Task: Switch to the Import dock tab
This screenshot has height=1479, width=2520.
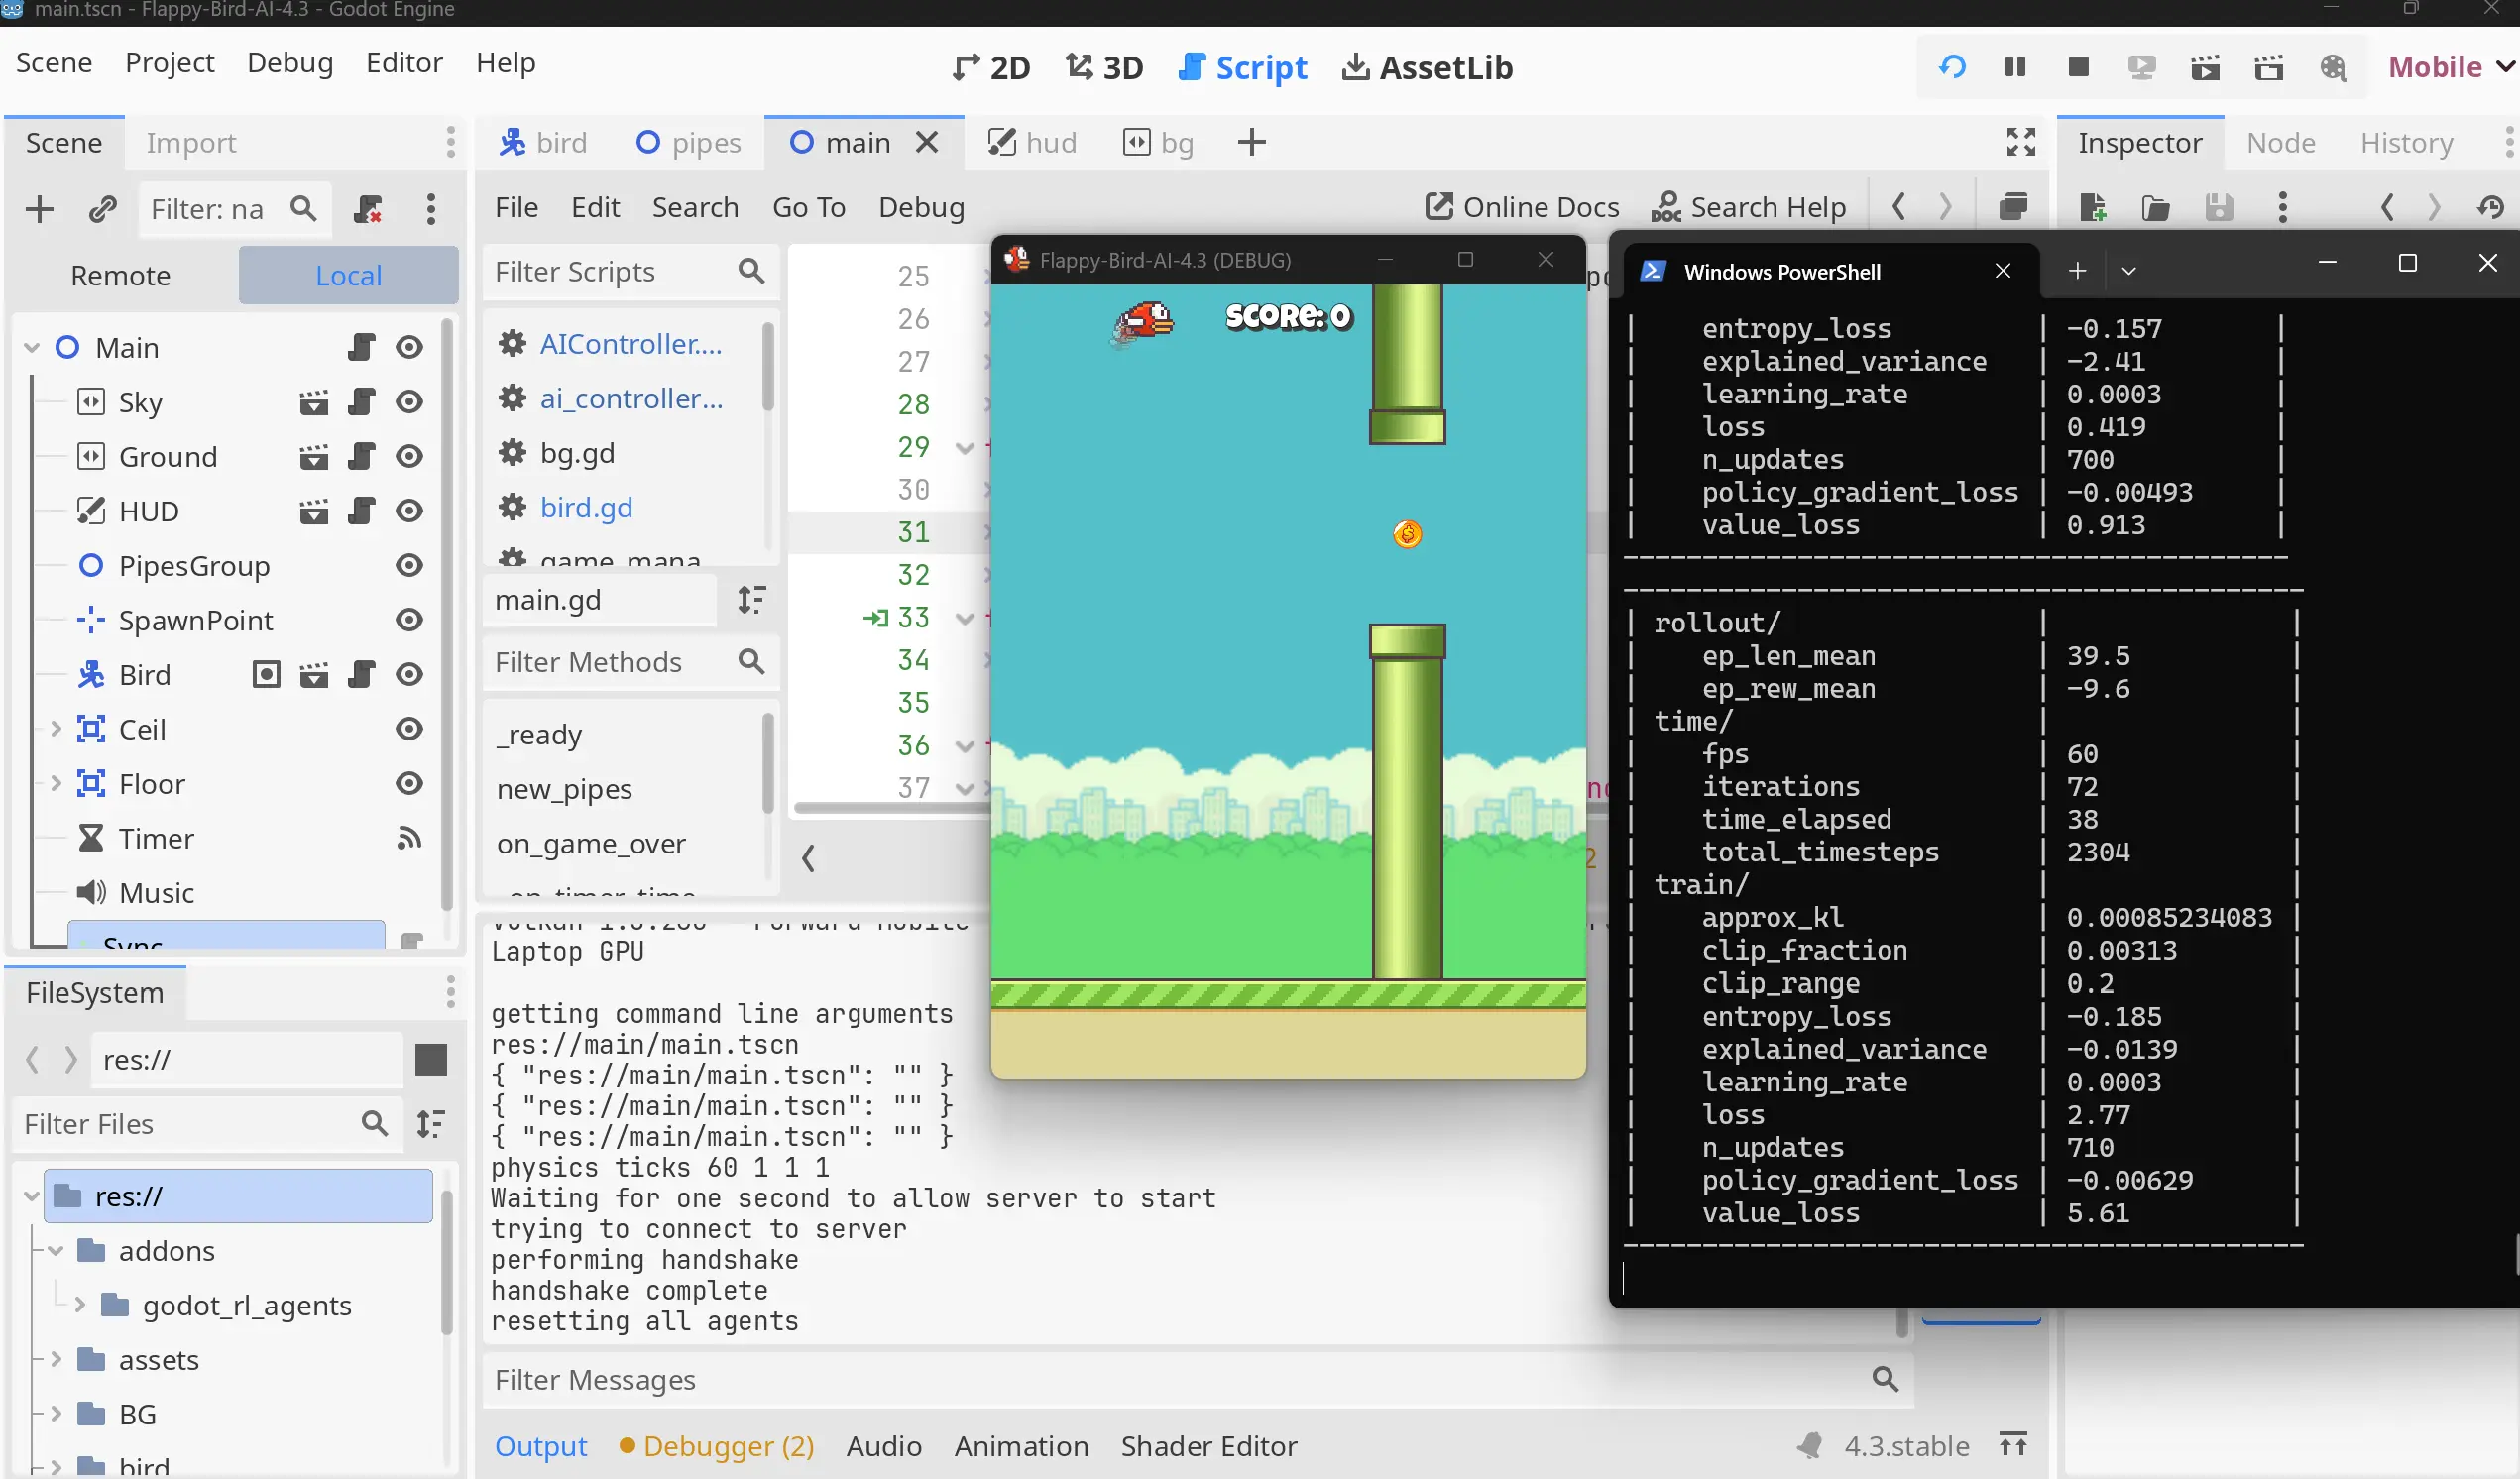Action: pos(191,143)
